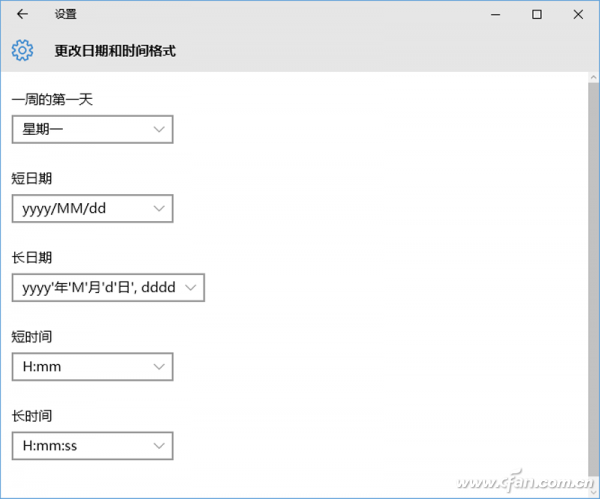Click the vertical scrollbar on the right edge
The width and height of the screenshot is (600, 499).
pos(593,280)
